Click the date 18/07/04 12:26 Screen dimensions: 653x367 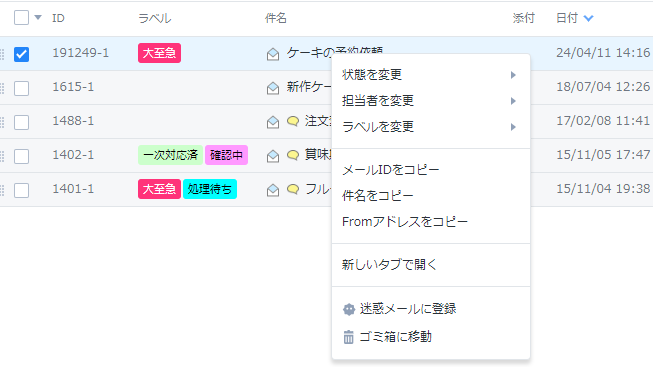(603, 87)
